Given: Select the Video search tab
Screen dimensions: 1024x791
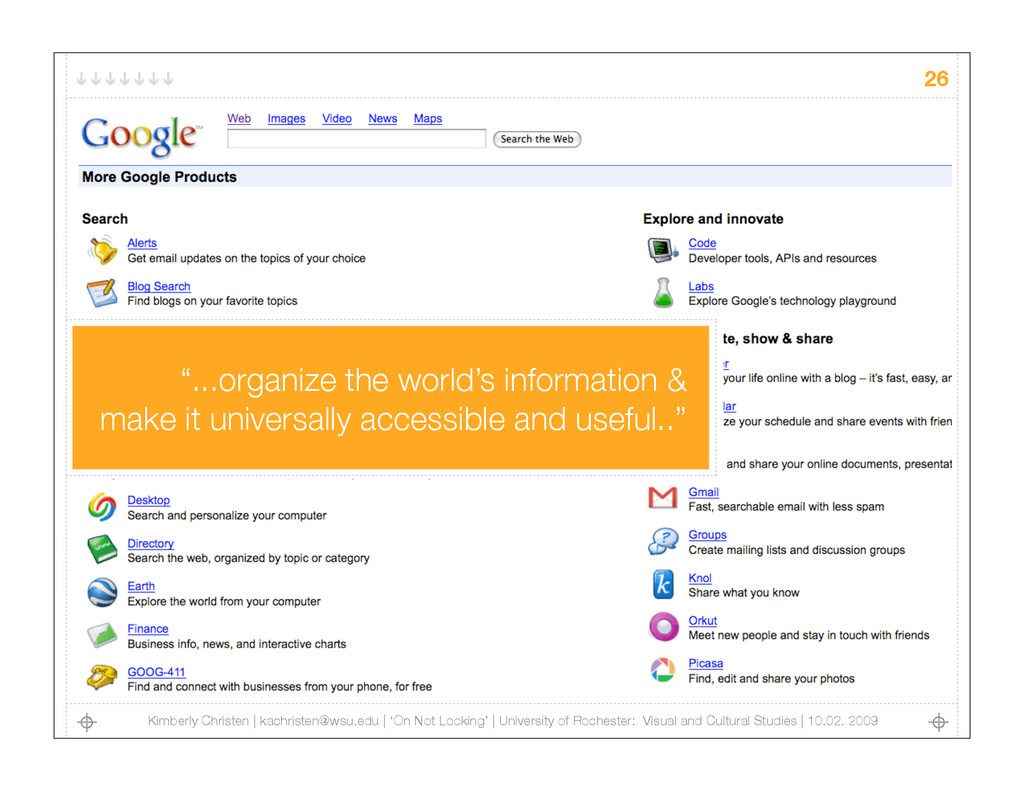Looking at the screenshot, I should point(336,118).
